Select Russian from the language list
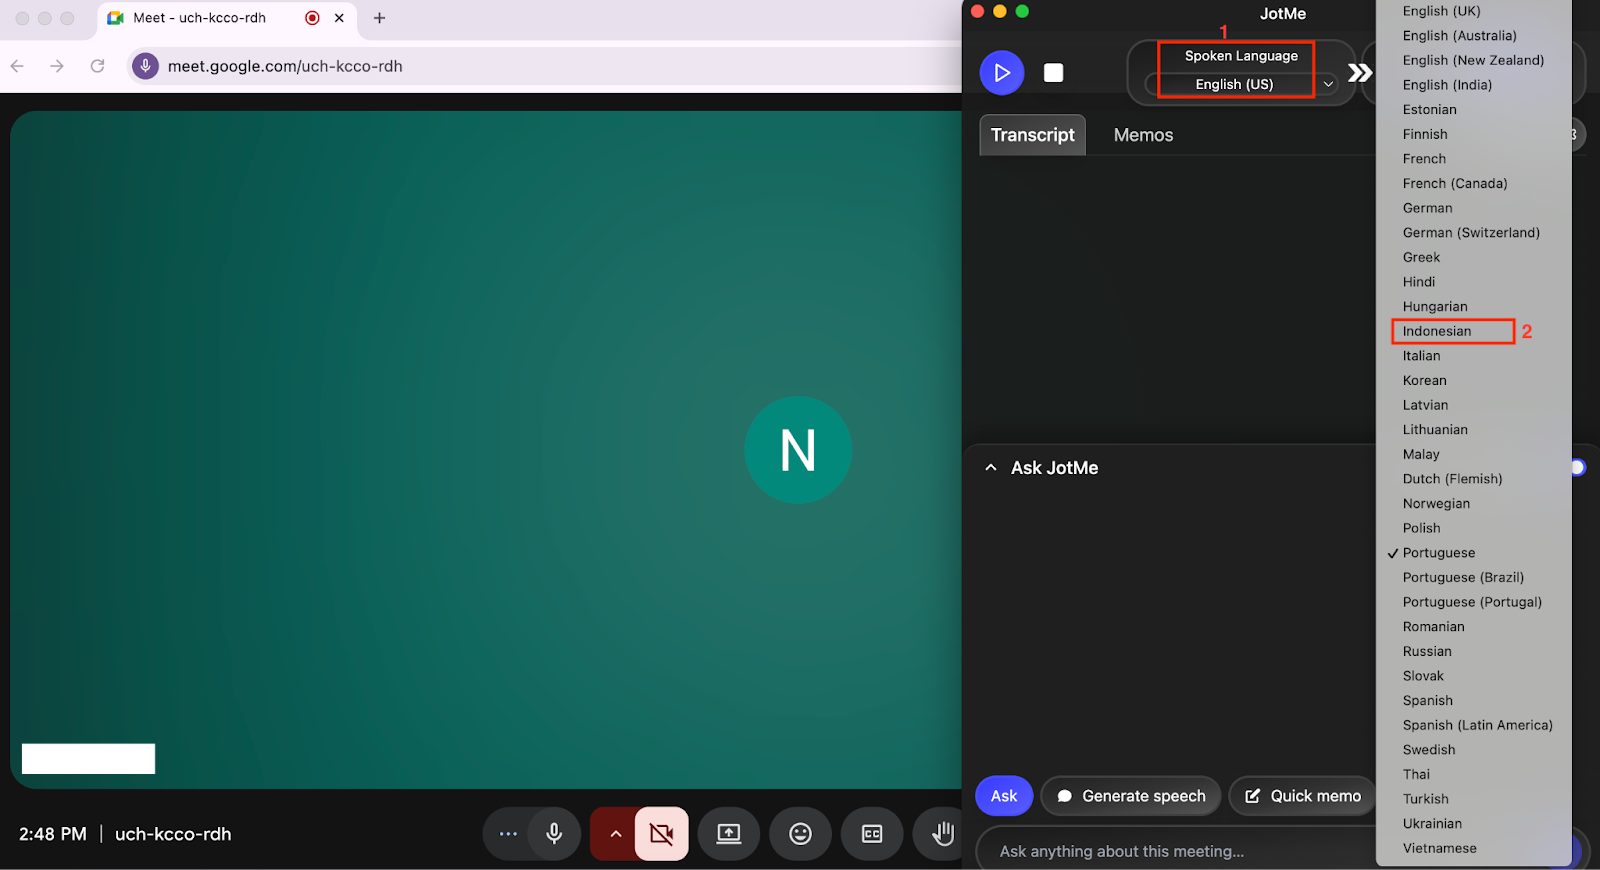This screenshot has width=1600, height=870. click(1427, 651)
